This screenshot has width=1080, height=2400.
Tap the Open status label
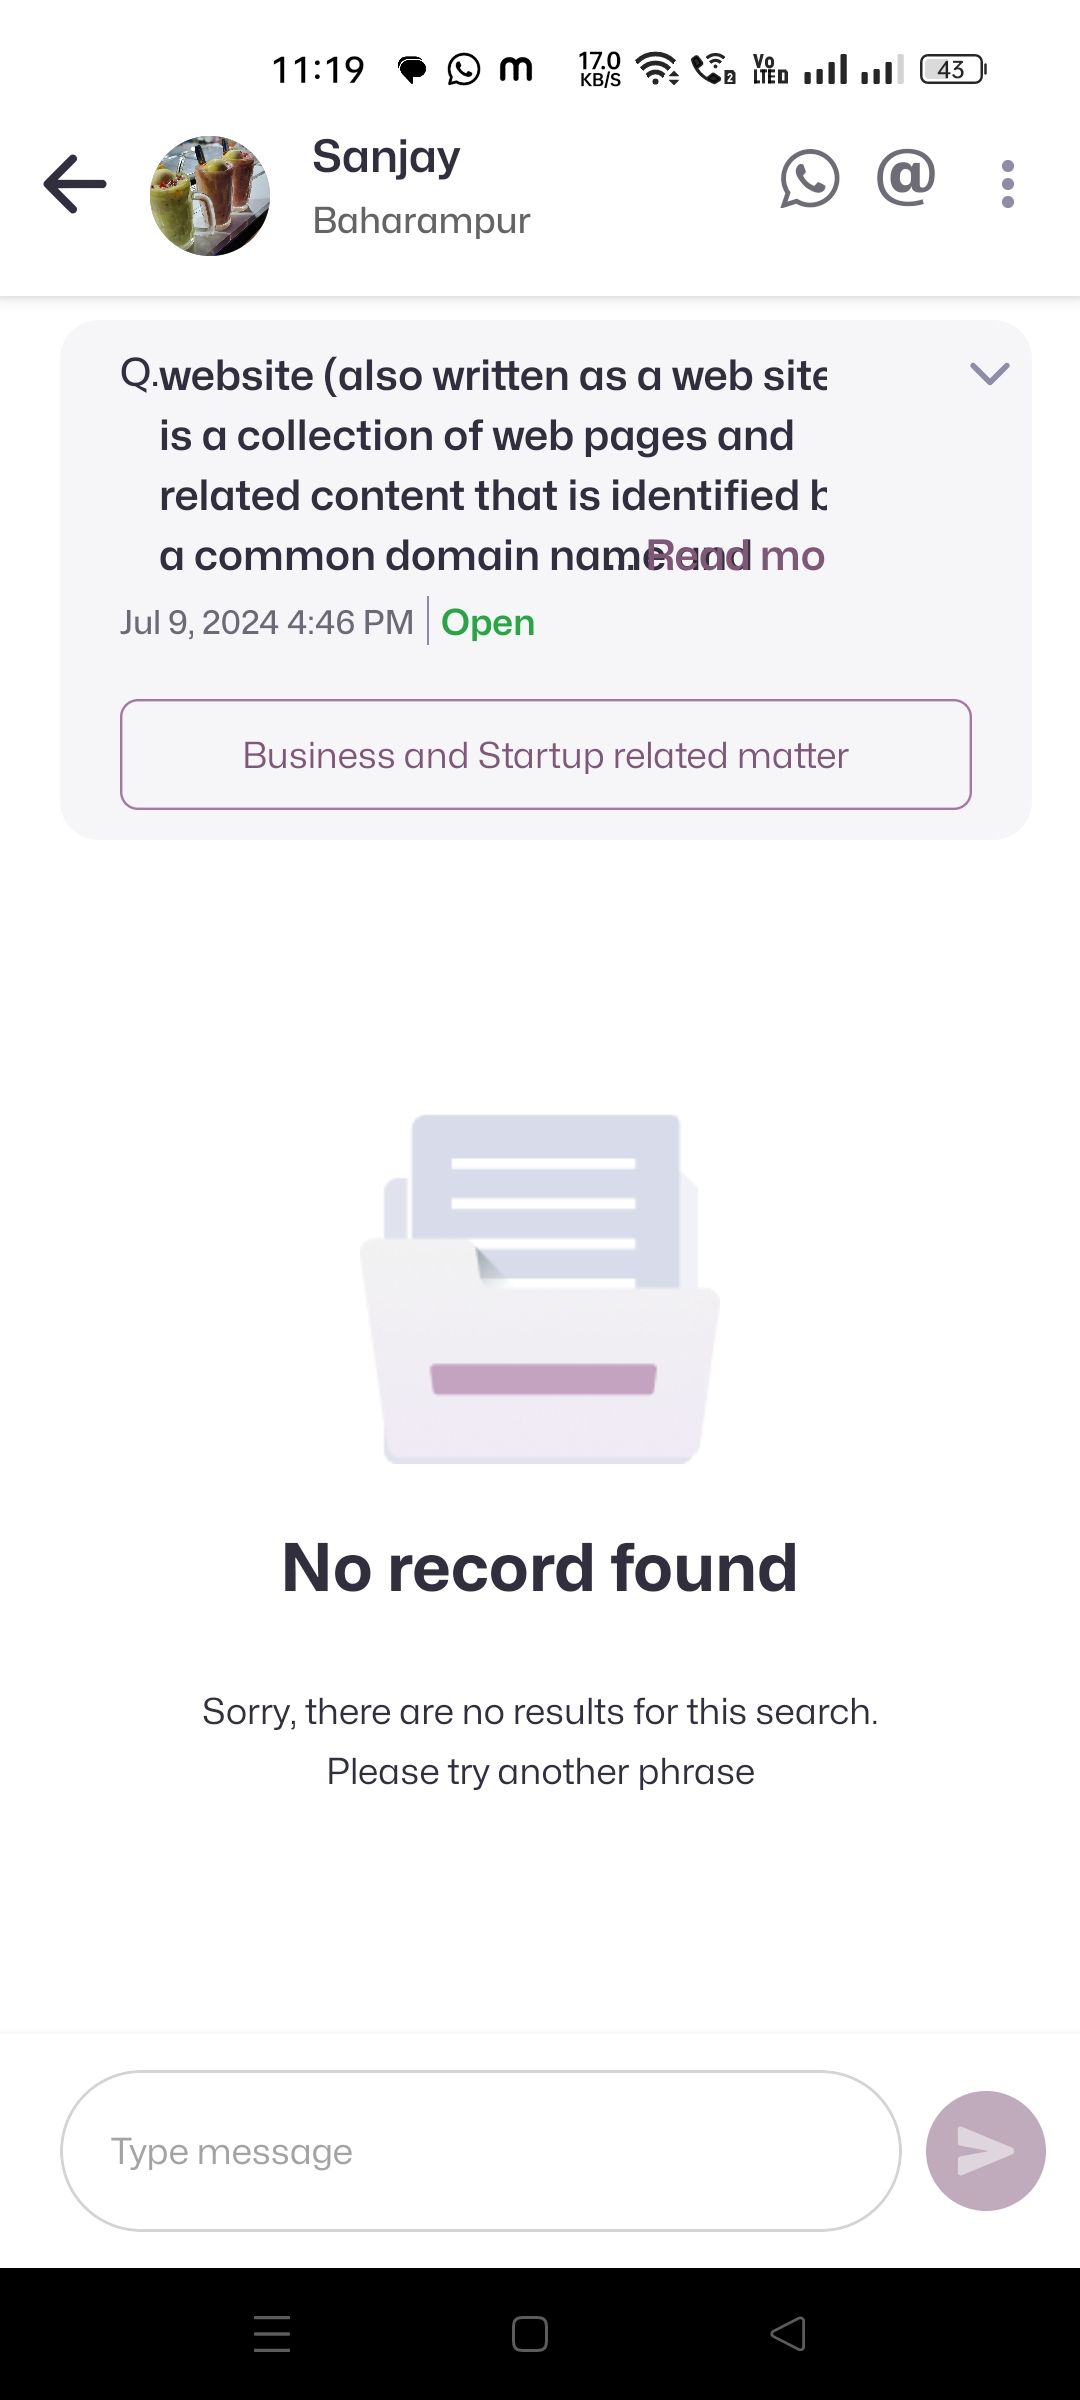coord(488,622)
